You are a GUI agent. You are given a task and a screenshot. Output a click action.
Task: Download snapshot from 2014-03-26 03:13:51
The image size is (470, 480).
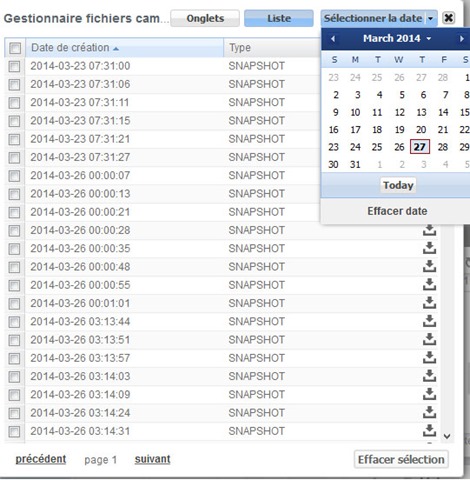pos(429,340)
